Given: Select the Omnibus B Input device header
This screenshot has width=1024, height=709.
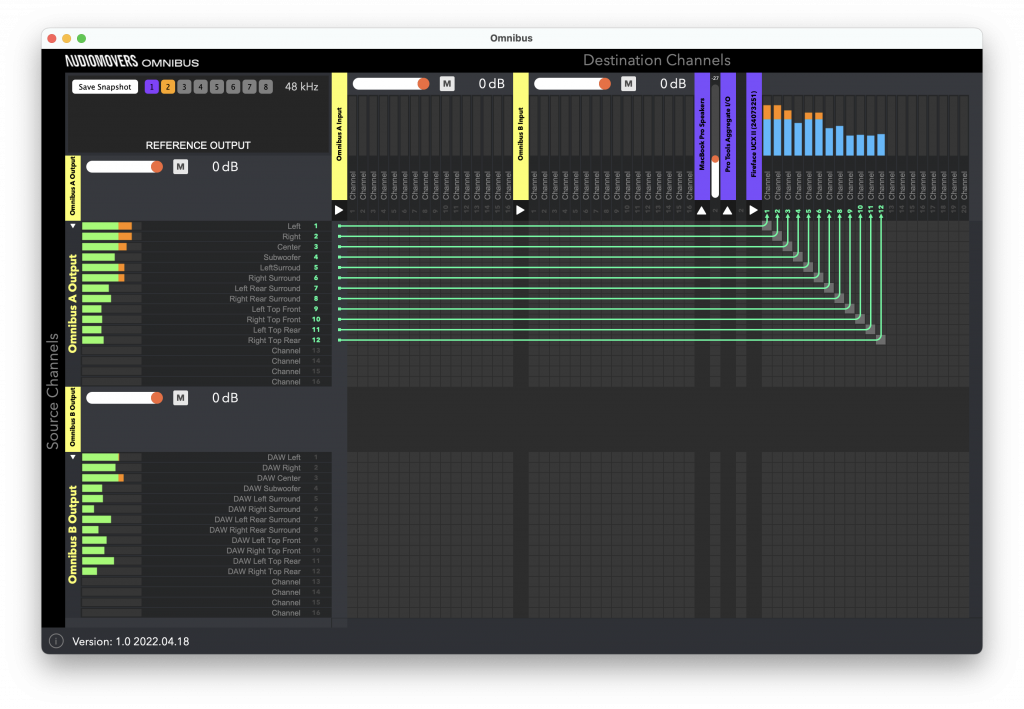Looking at the screenshot, I should [520, 136].
